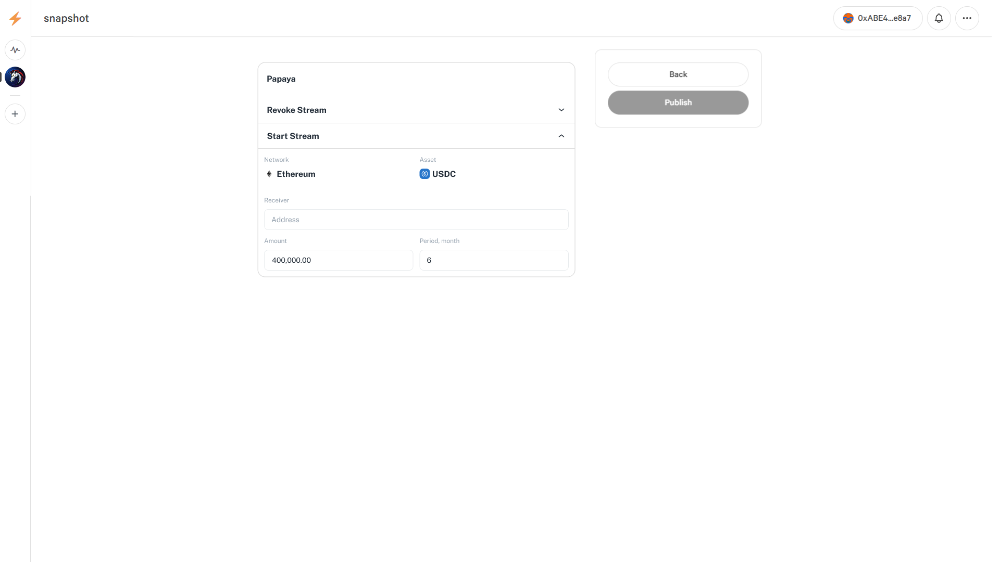This screenshot has height=562, width=1000.
Task: Select the space avatar in the sidebar
Action: (15, 77)
